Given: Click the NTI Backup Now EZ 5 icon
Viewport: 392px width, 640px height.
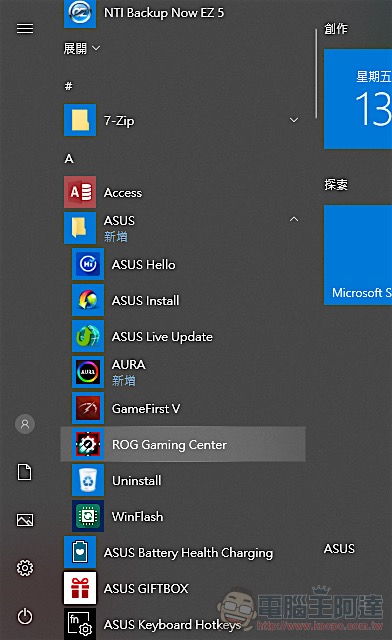Looking at the screenshot, I should [80, 13].
